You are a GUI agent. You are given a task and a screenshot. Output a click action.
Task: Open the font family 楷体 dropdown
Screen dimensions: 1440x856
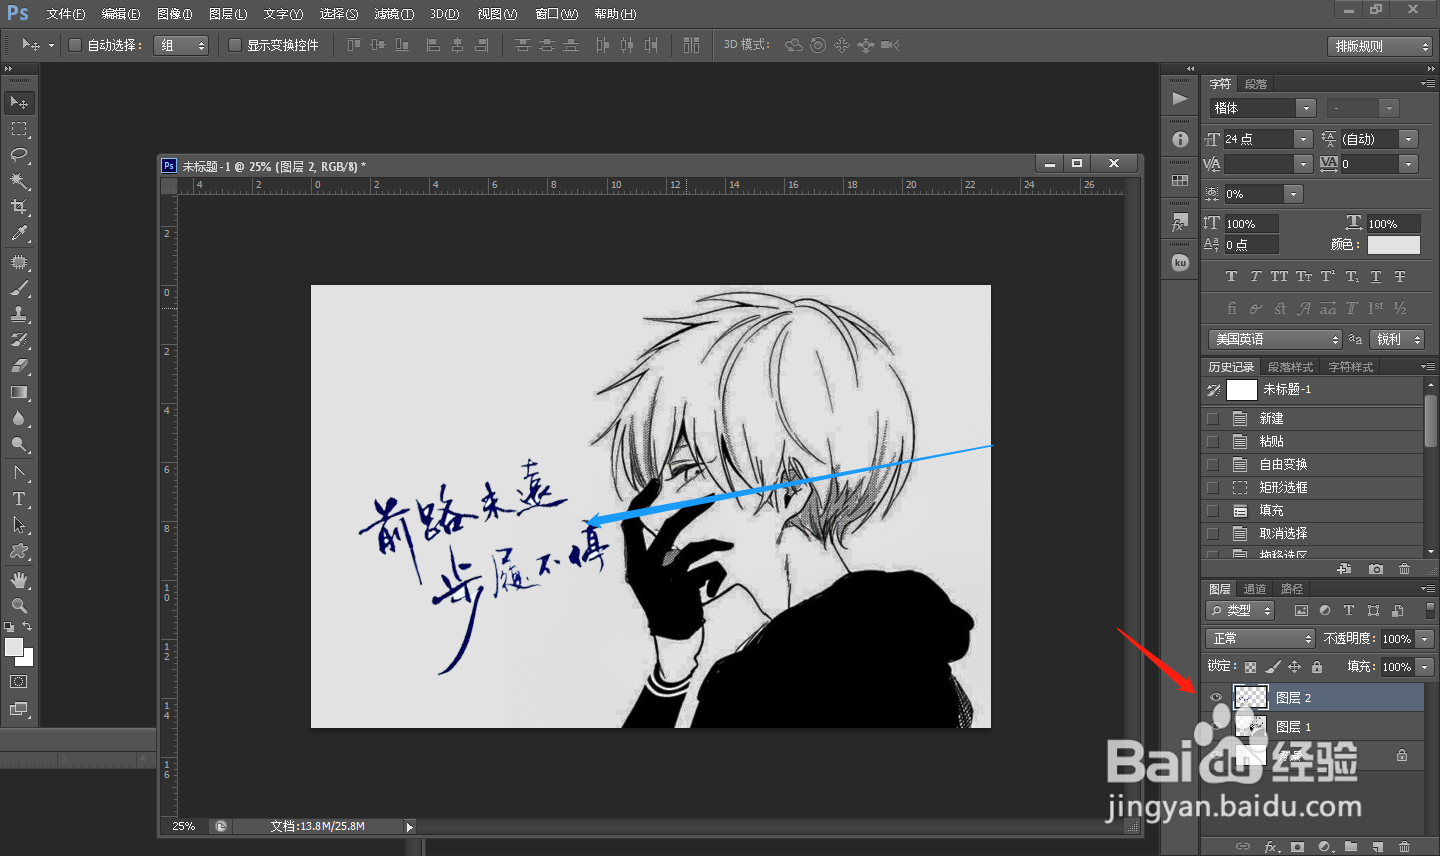pos(1305,108)
